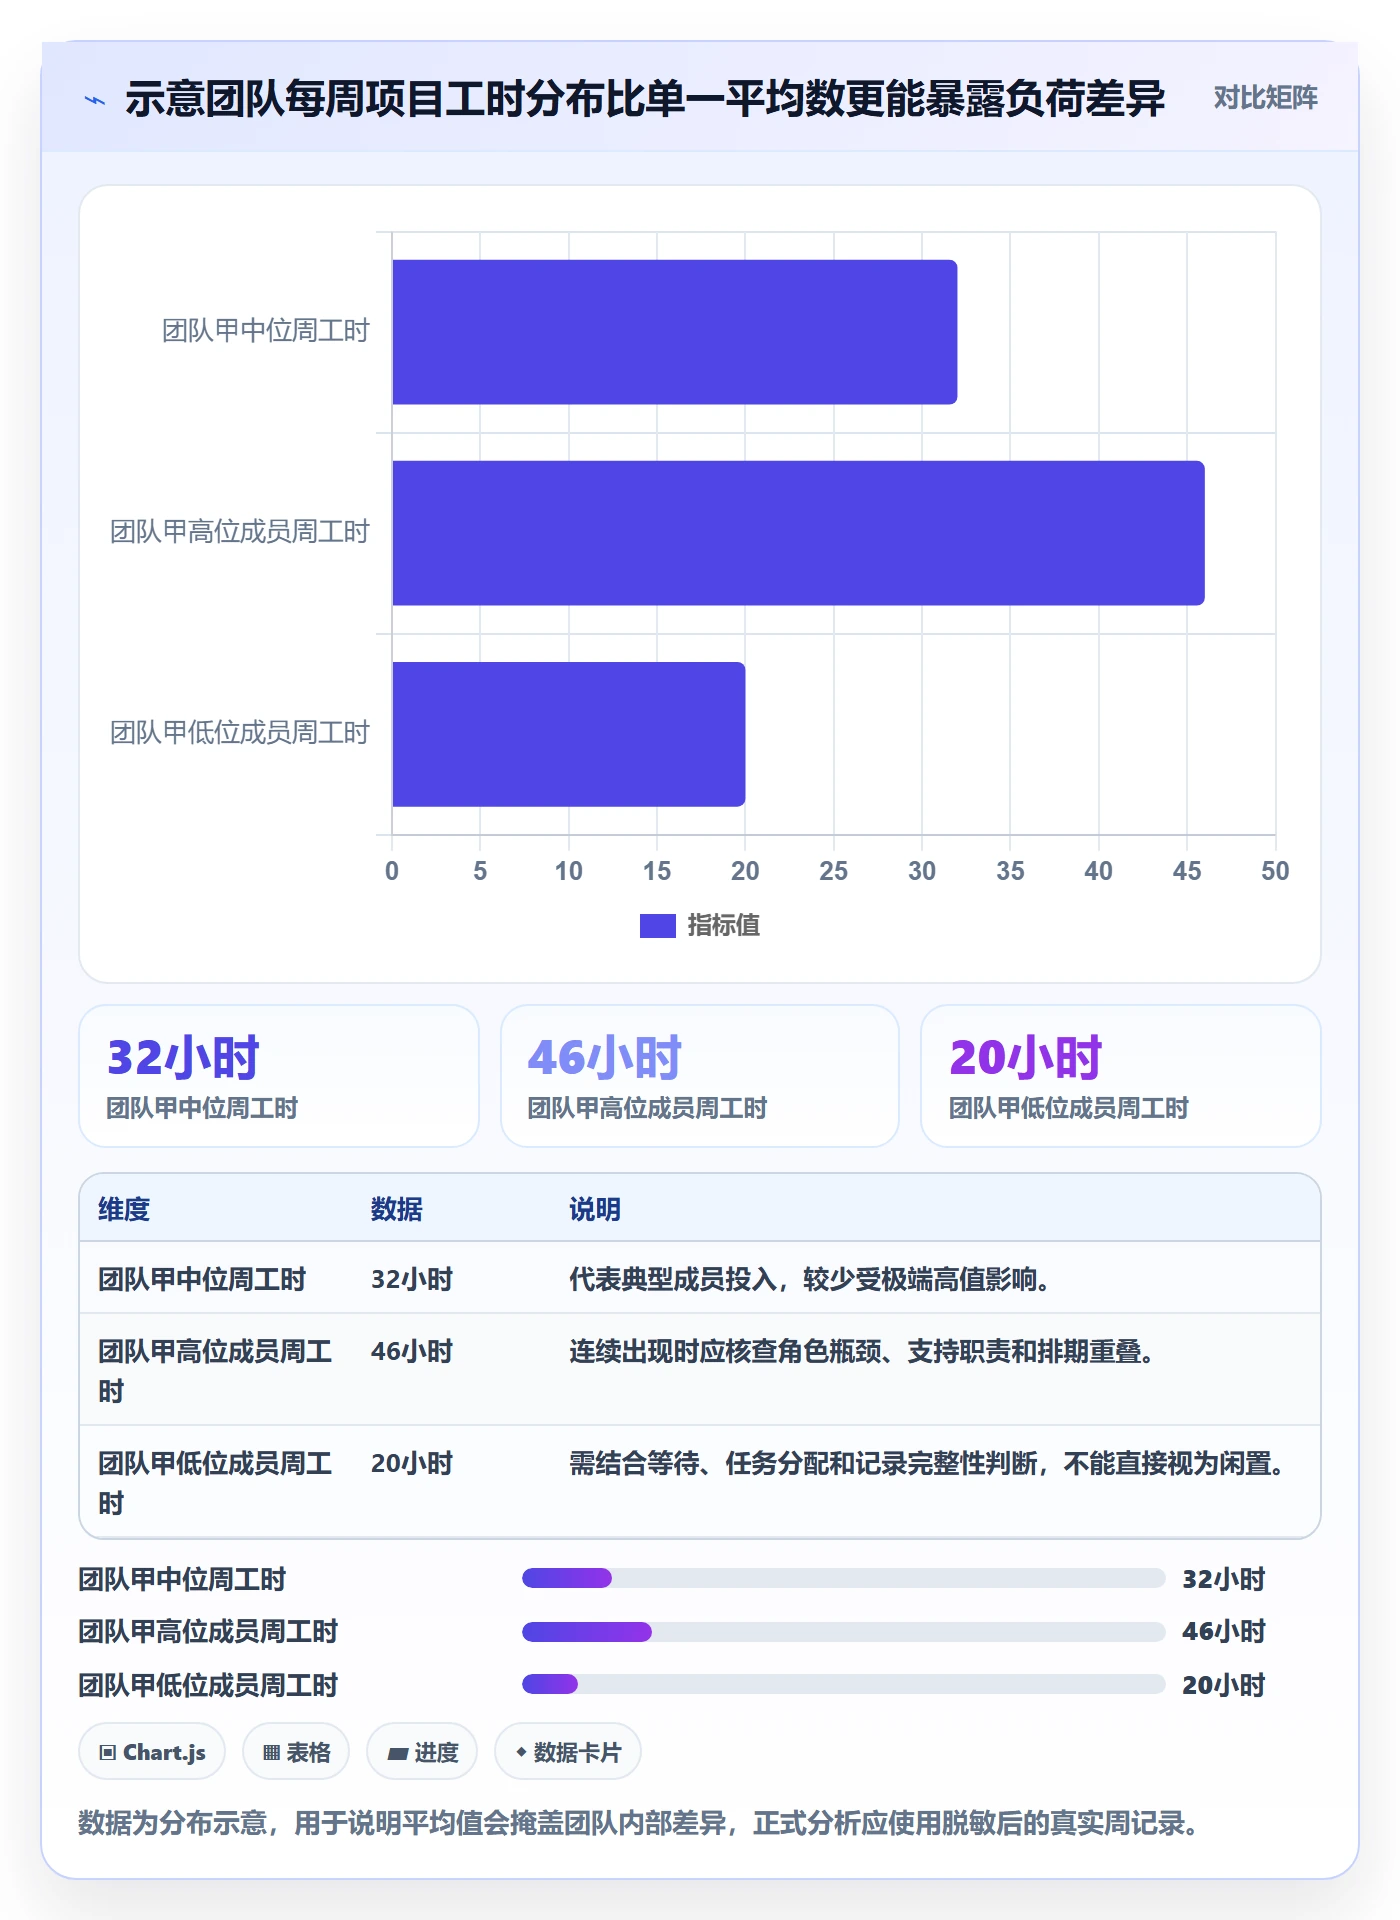Click the 25 tick on the chart axis
The width and height of the screenshot is (1400, 1920).
[833, 871]
